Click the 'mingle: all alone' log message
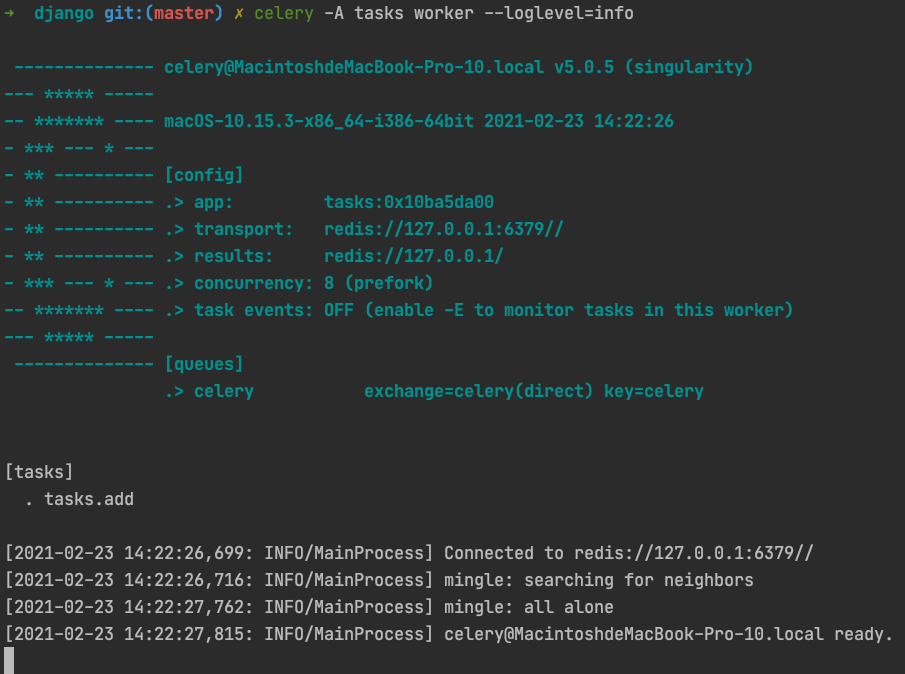This screenshot has height=674, width=905. point(528,607)
